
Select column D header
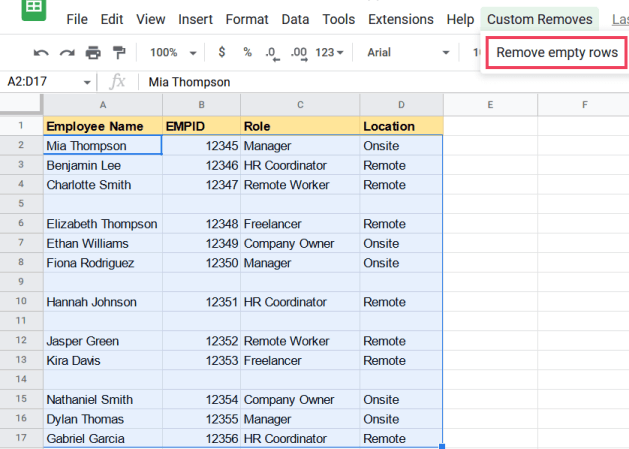coord(402,105)
